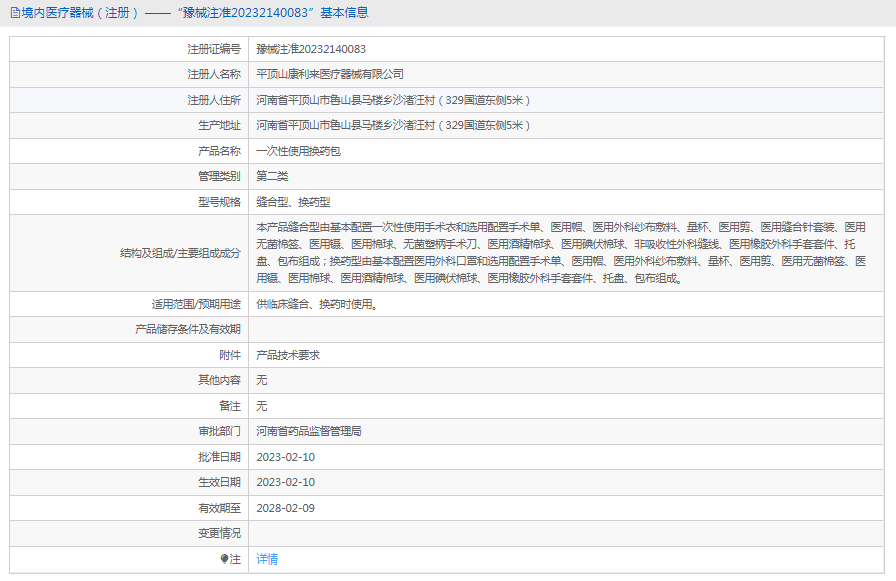Click the document icon beside the page title

[14, 13]
